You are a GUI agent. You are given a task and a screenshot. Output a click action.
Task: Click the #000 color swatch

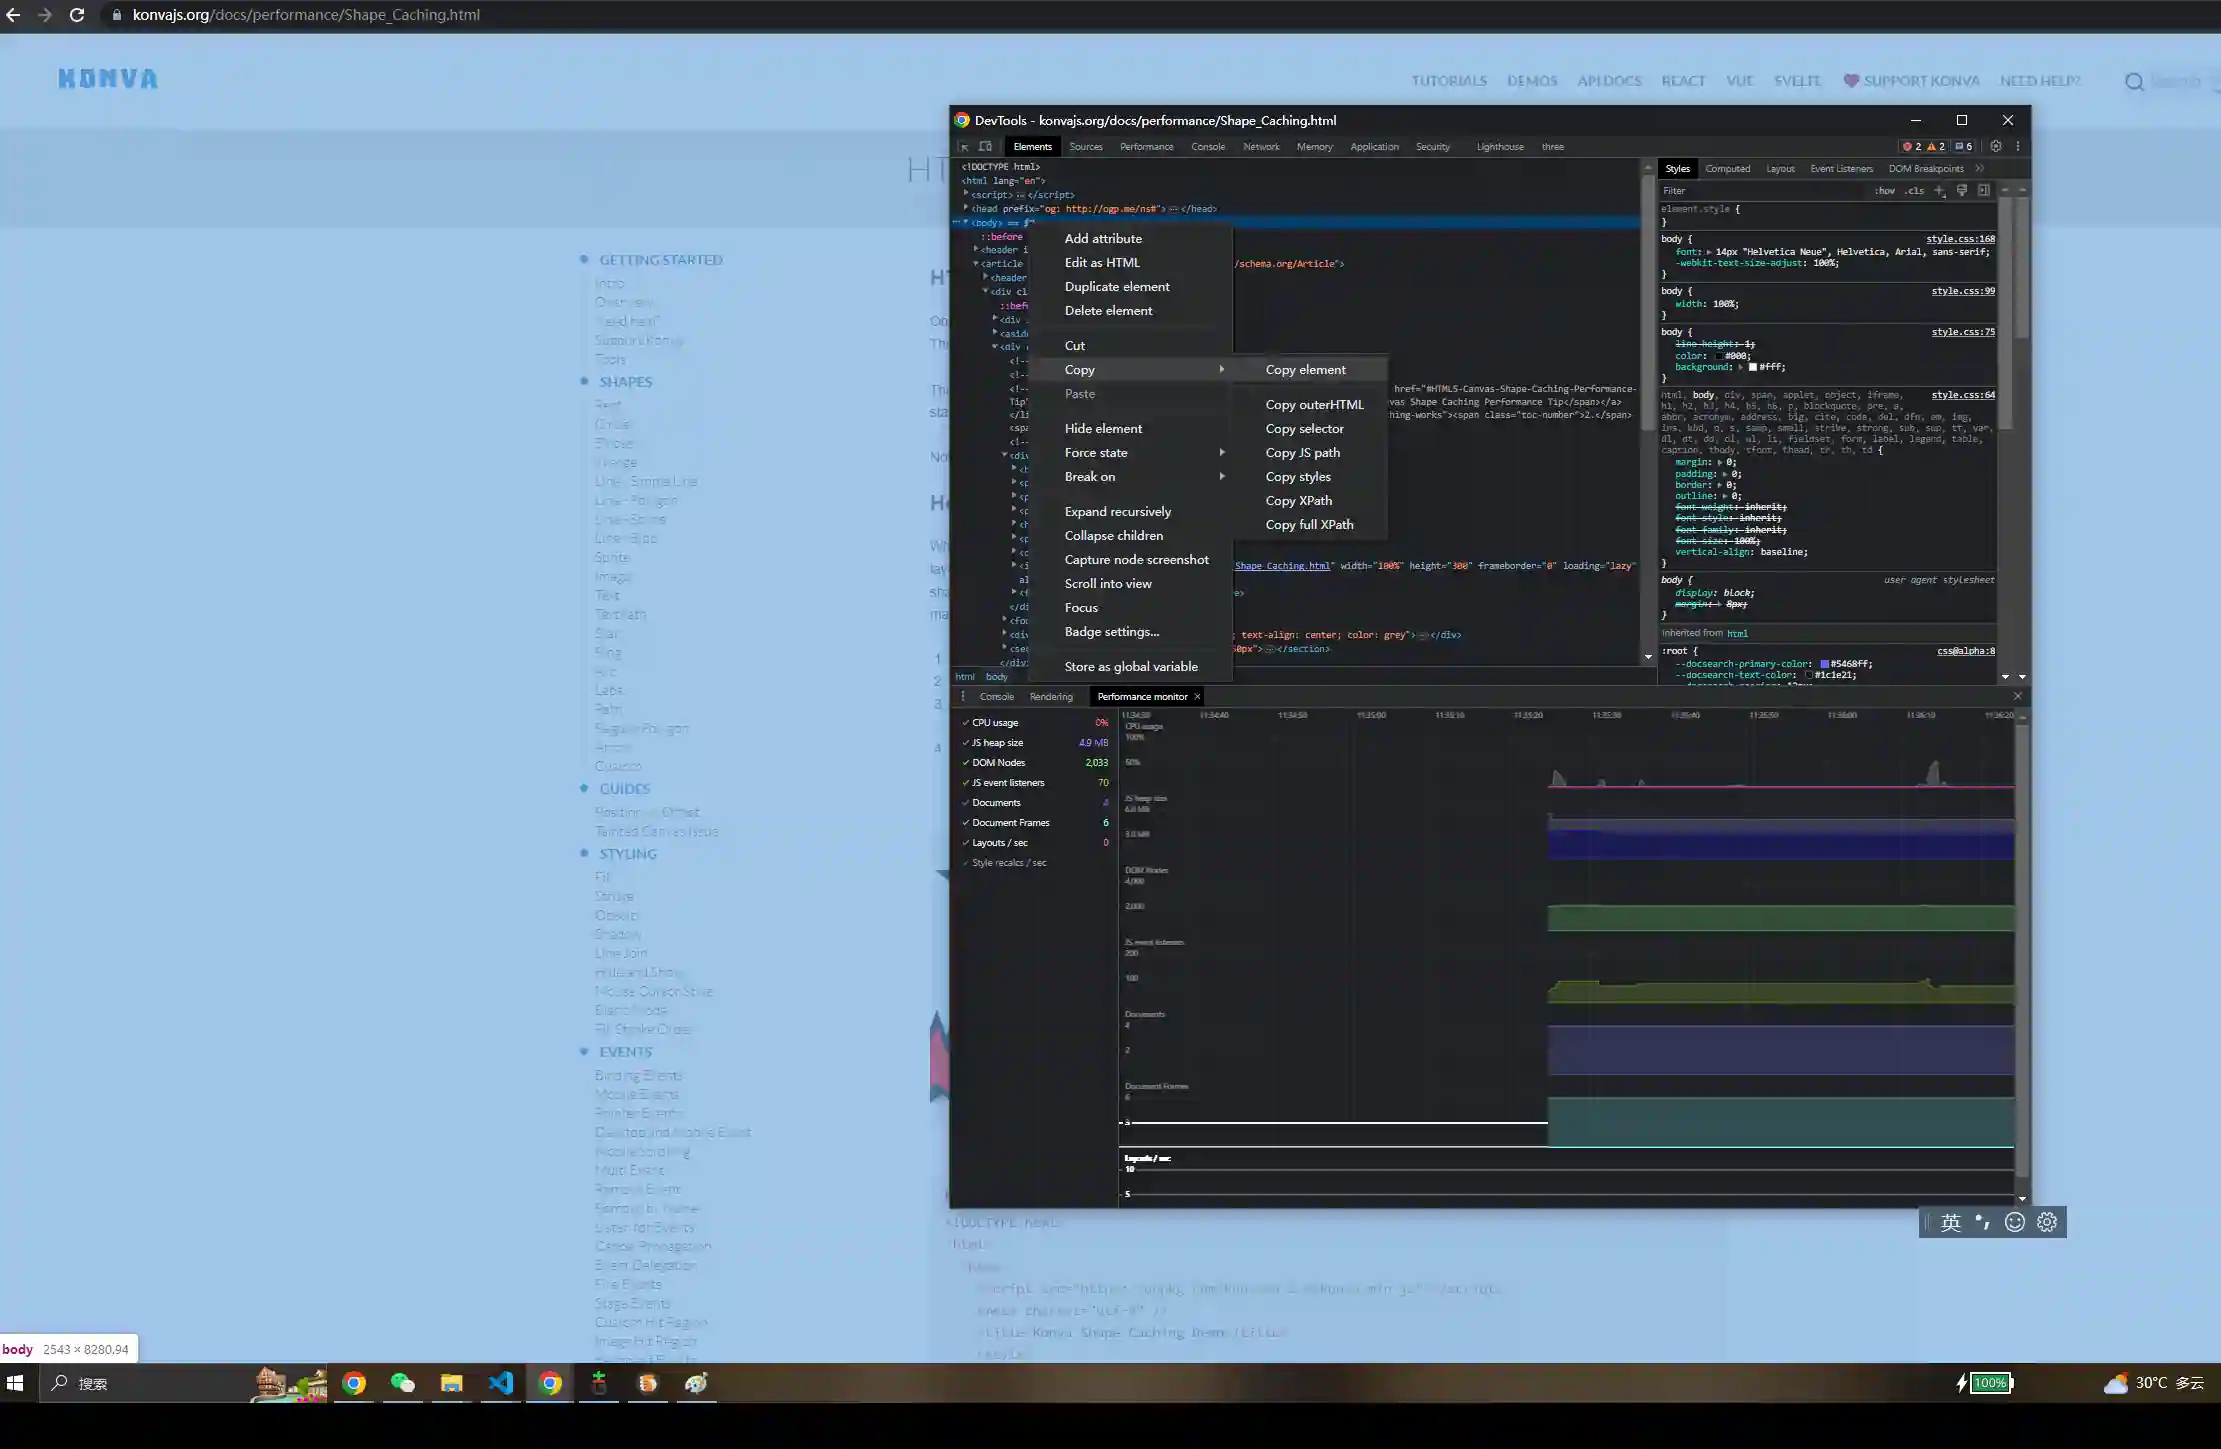click(x=1720, y=356)
